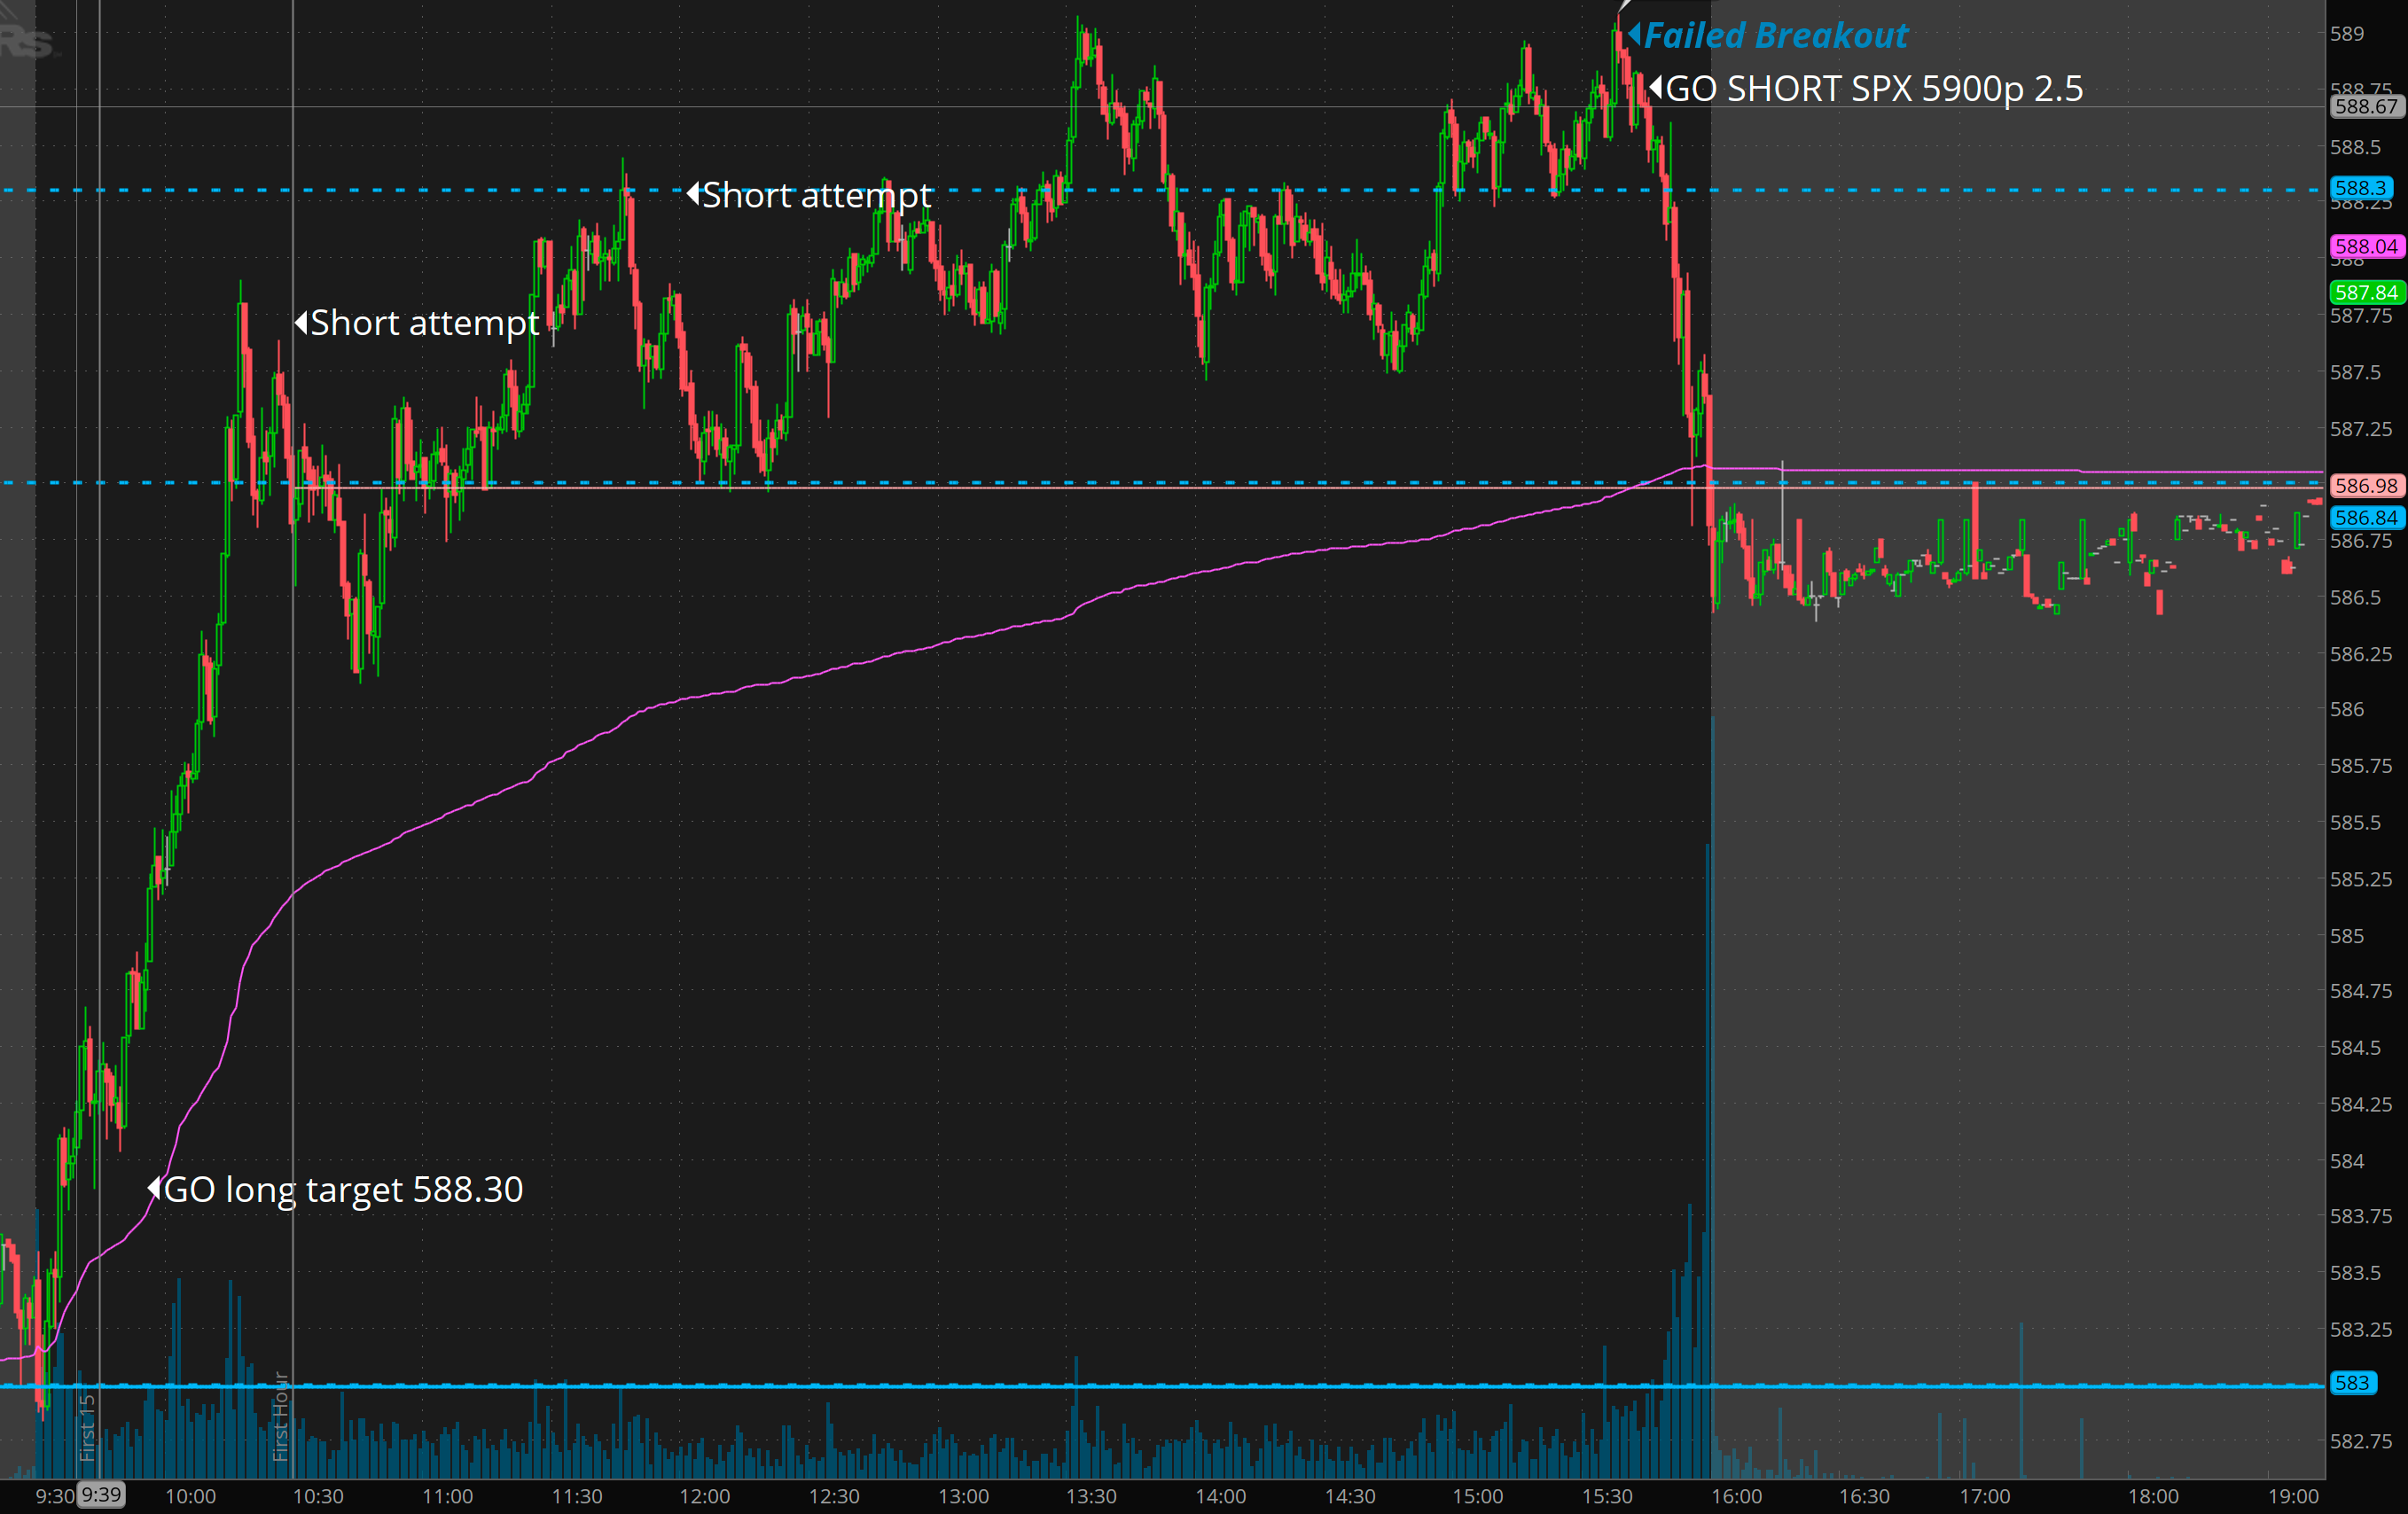Click the 12:00 label on time axis
The height and width of the screenshot is (1514, 2408).
click(x=705, y=1496)
